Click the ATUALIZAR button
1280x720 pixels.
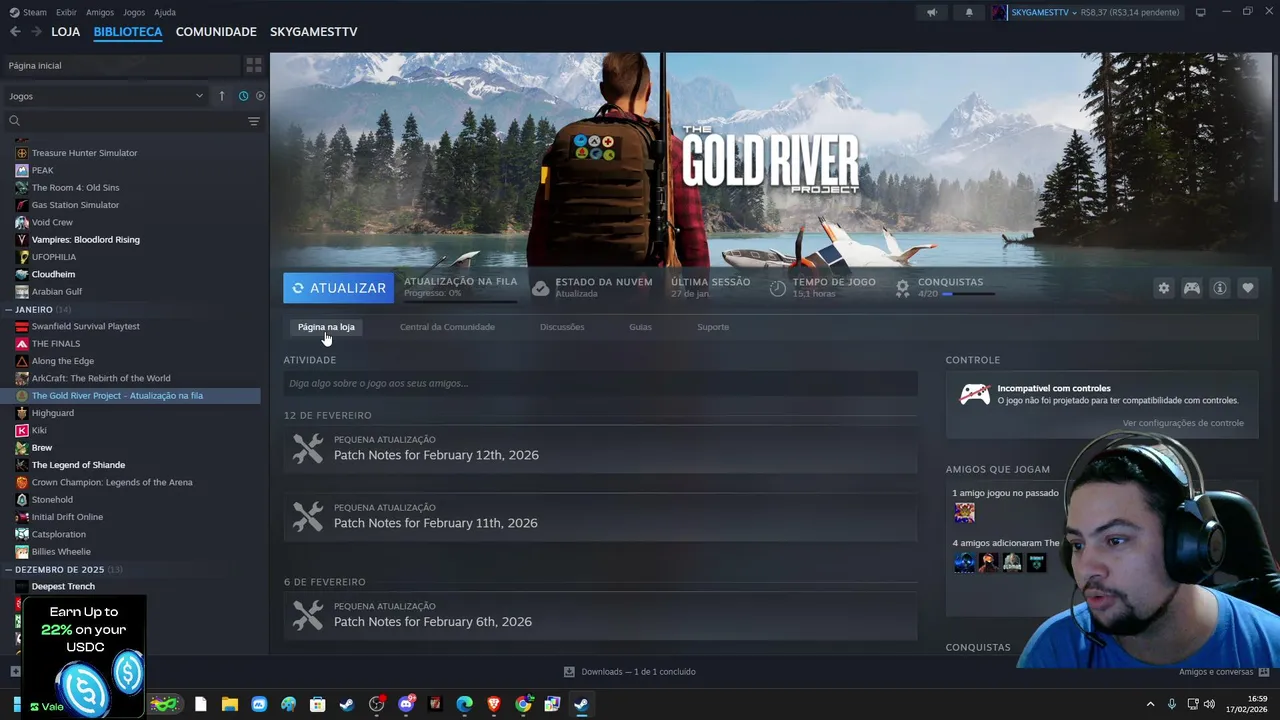point(338,288)
